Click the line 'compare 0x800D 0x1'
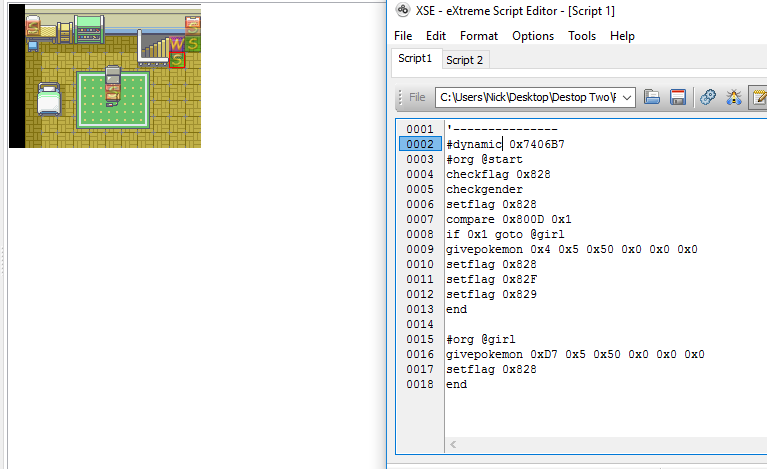This screenshot has width=767, height=469. click(x=509, y=219)
